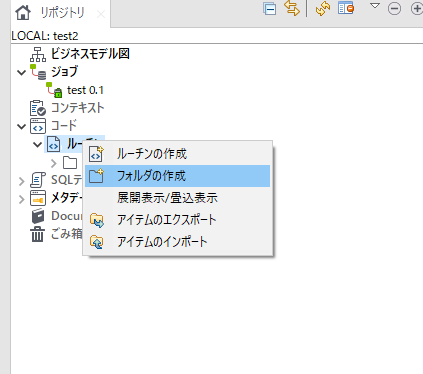Select the Documentation tree label

(67, 216)
